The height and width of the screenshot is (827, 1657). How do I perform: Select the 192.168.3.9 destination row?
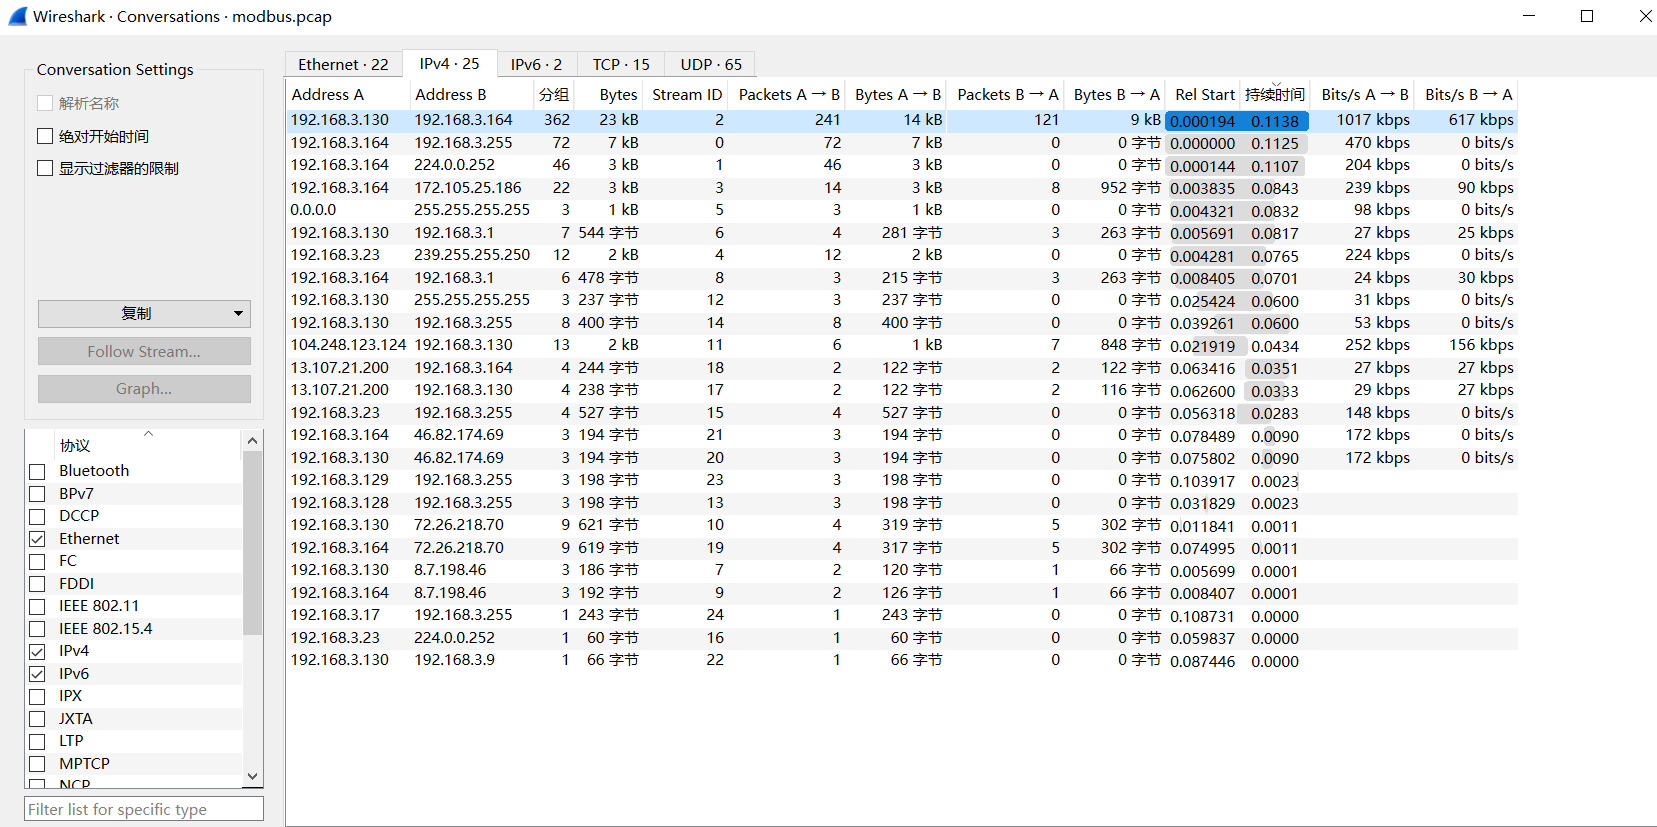tap(902, 660)
